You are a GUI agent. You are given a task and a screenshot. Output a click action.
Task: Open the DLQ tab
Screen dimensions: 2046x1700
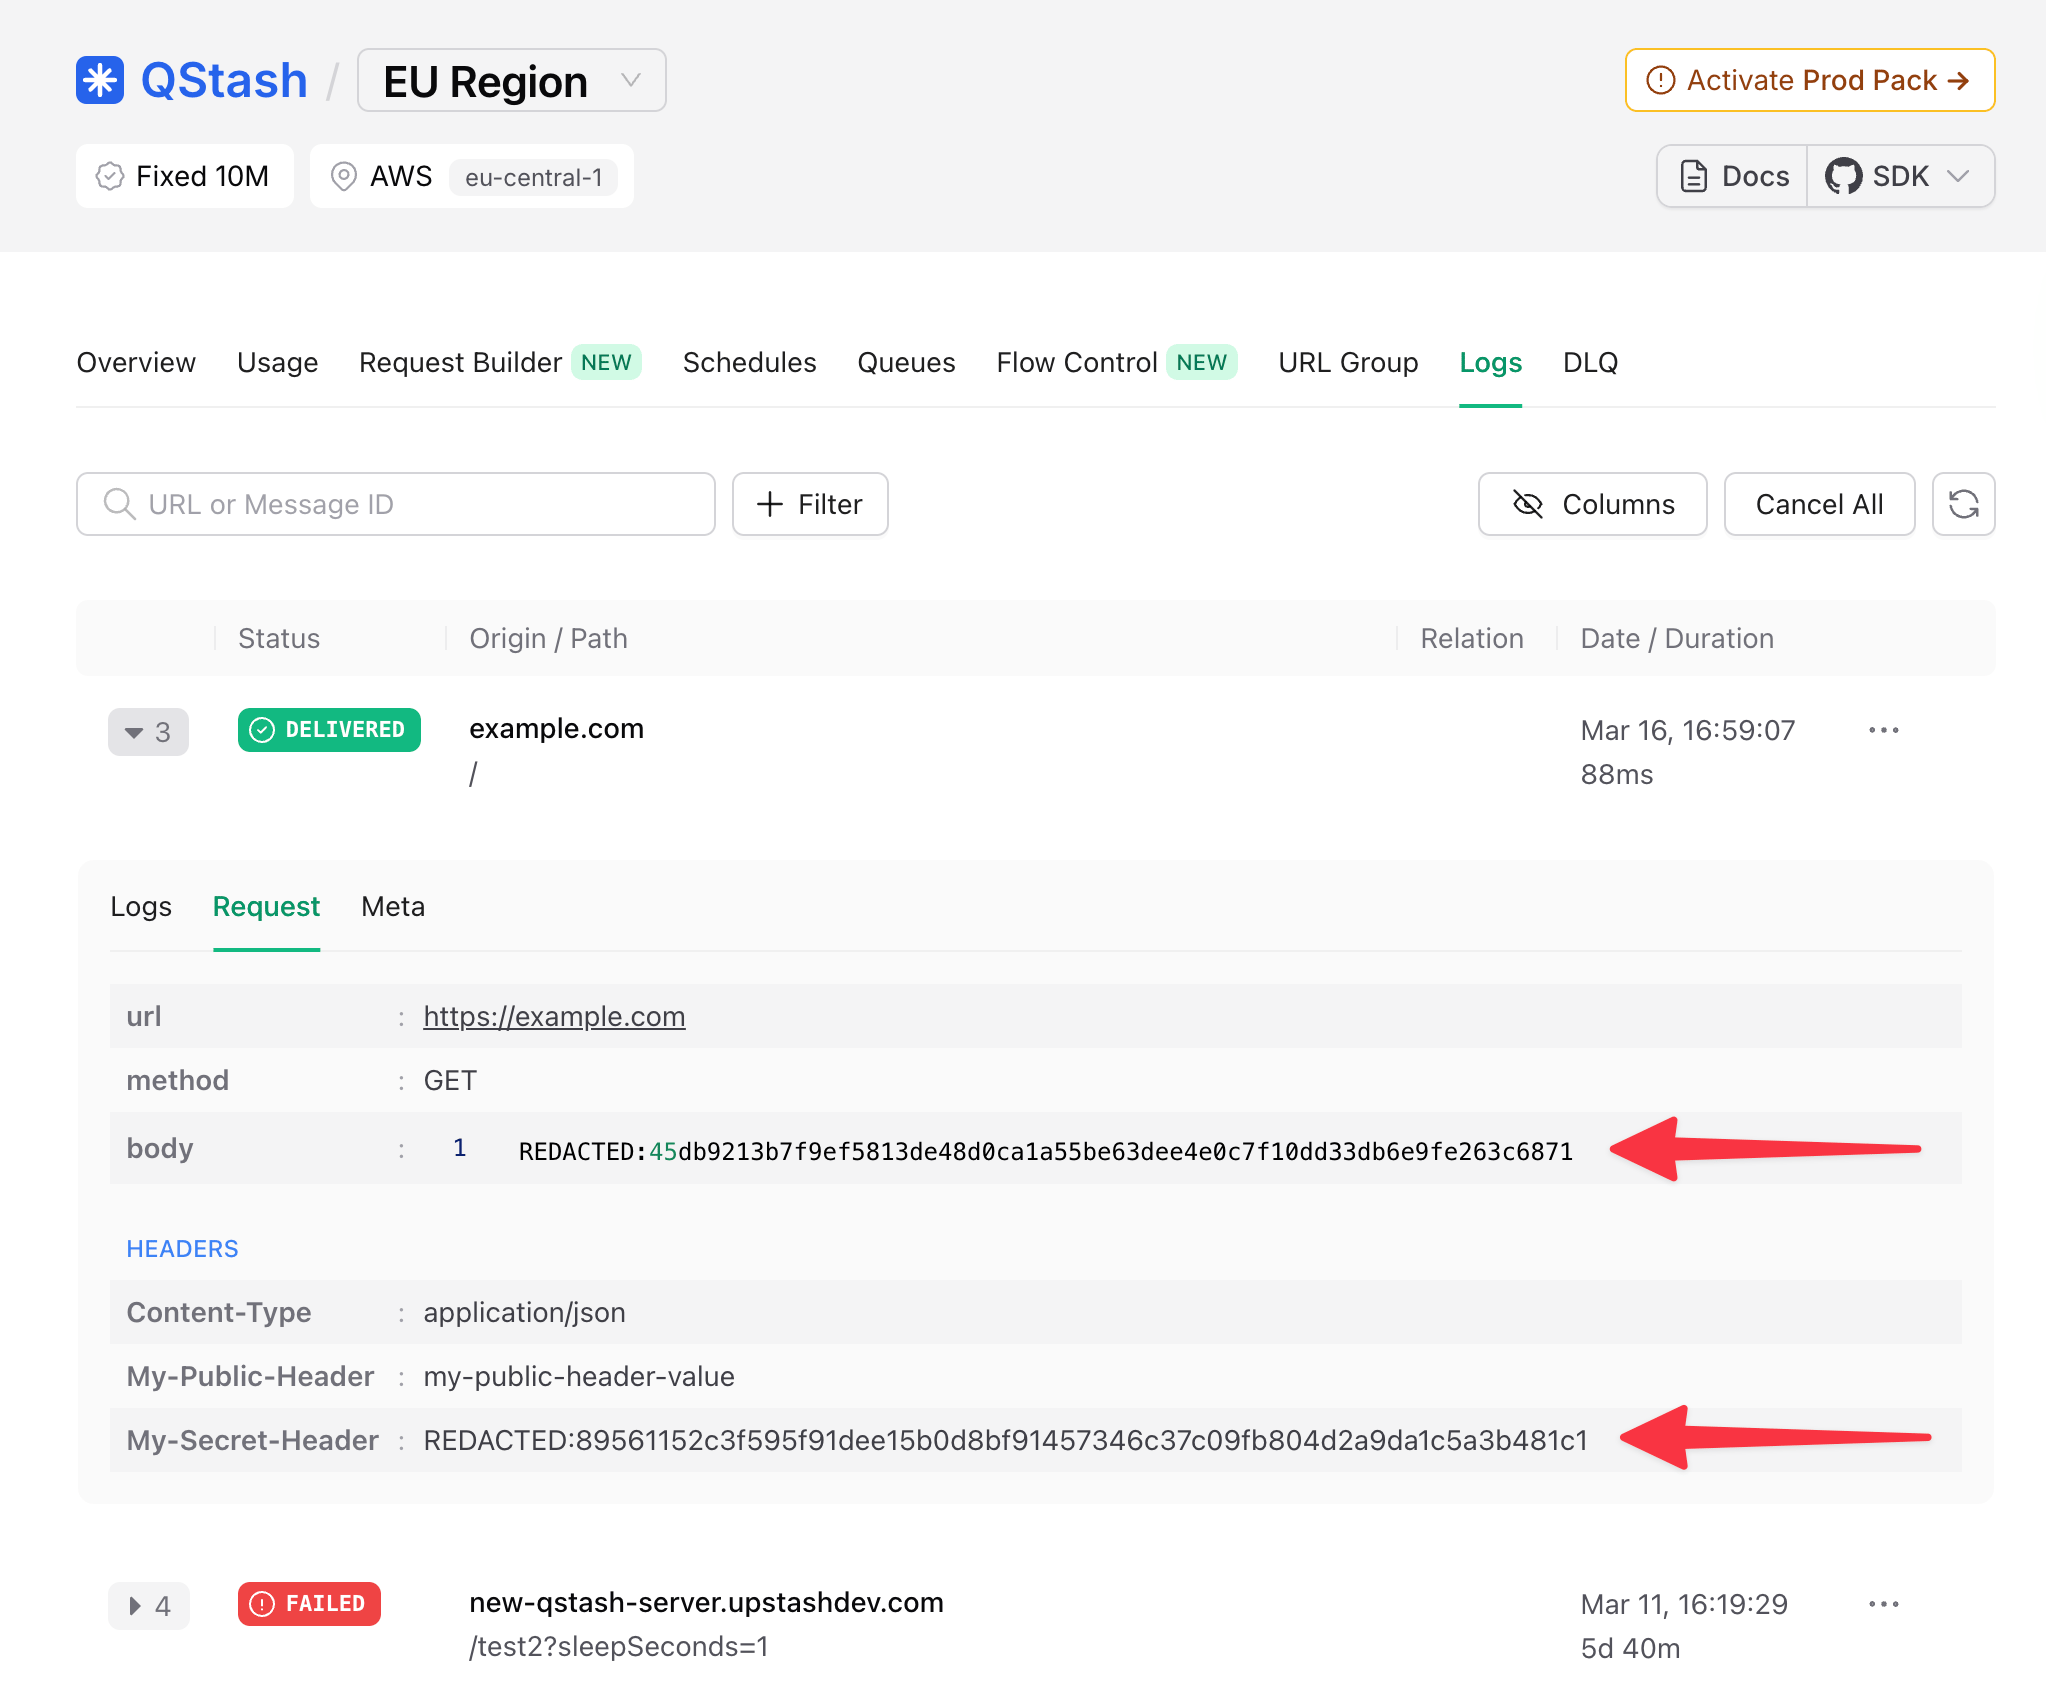1590,362
